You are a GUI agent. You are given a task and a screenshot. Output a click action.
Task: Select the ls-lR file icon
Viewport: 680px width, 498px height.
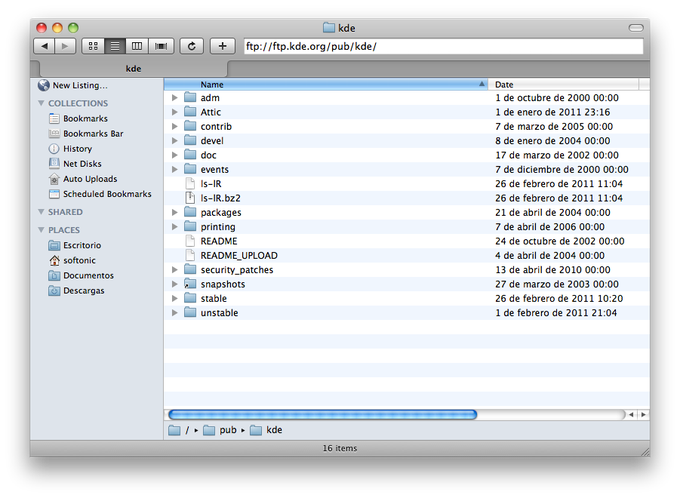pos(190,183)
